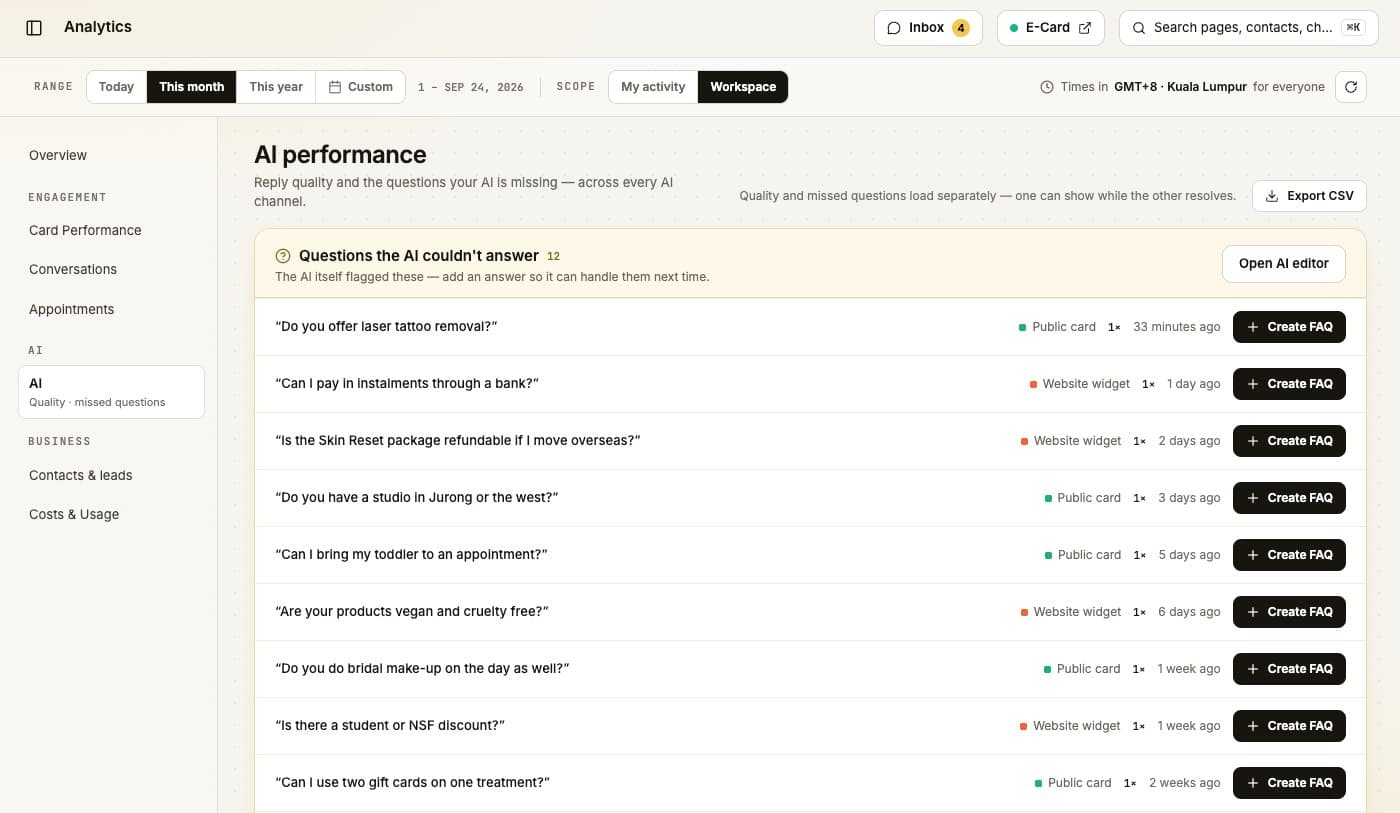Click the question mark icon beside the heading

(x=283, y=256)
